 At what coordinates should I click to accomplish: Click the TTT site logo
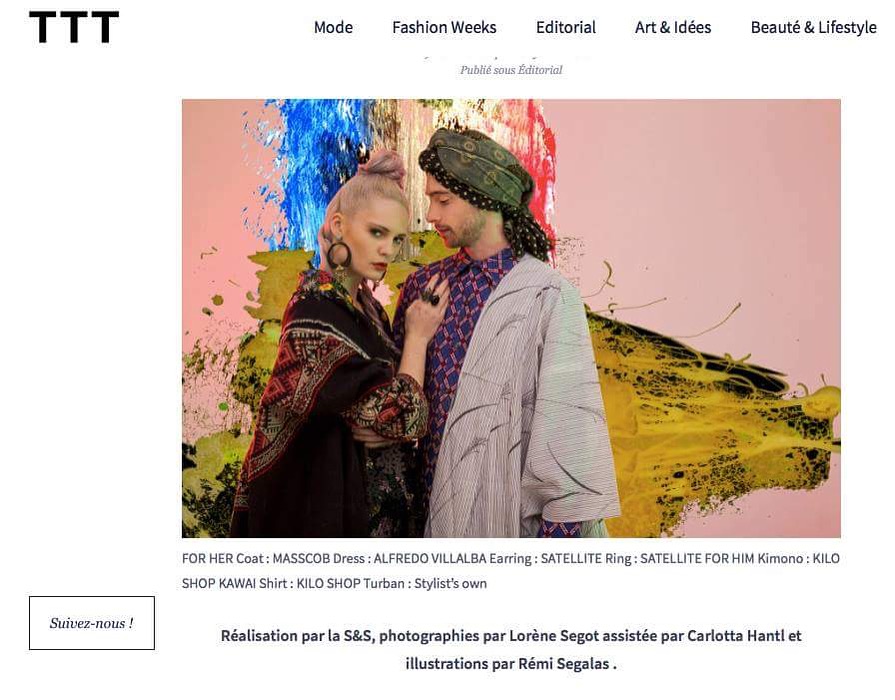(74, 27)
